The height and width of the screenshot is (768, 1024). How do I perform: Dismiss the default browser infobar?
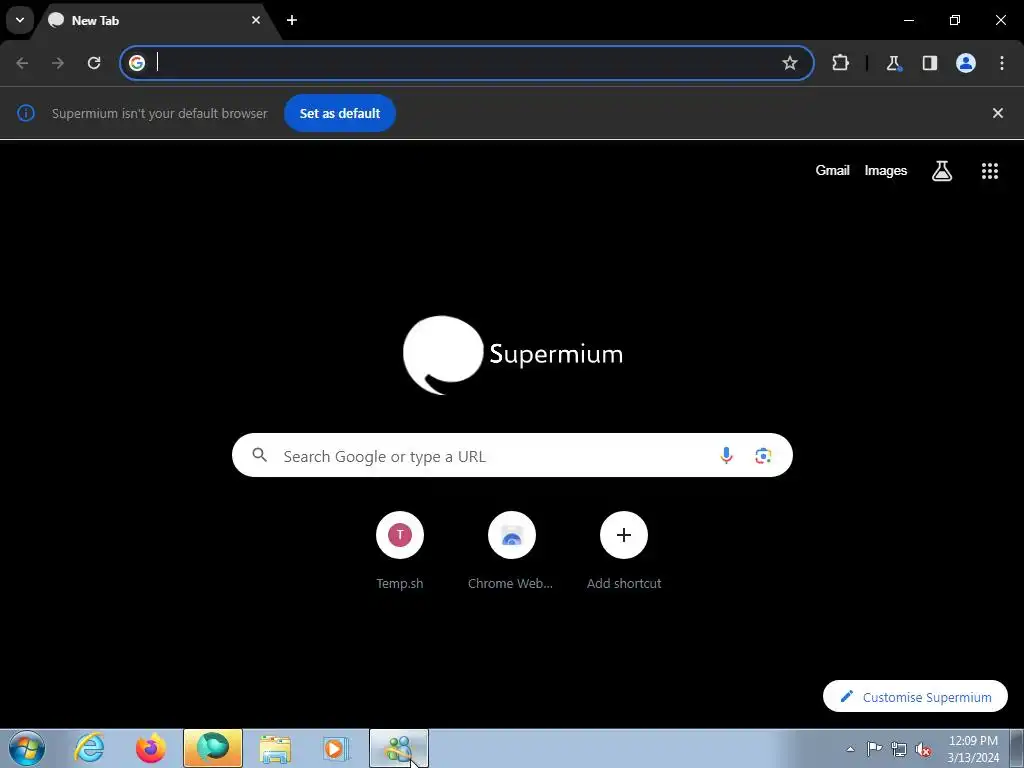[998, 113]
